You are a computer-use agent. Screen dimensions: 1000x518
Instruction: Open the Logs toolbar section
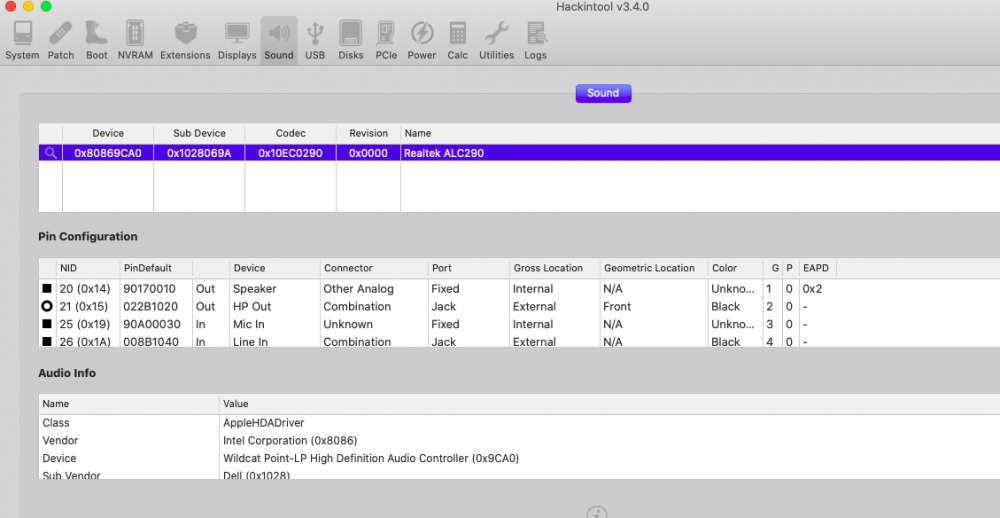tap(536, 40)
